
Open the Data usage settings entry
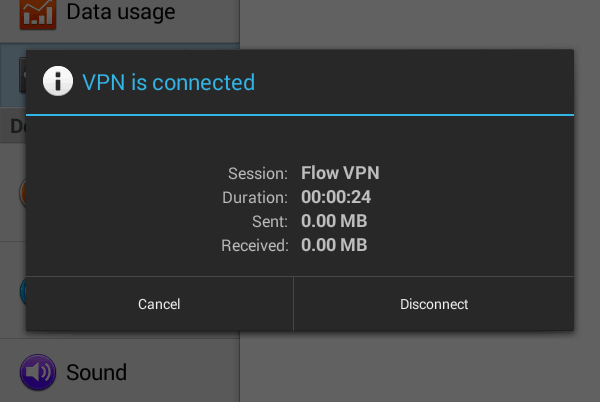click(x=120, y=13)
